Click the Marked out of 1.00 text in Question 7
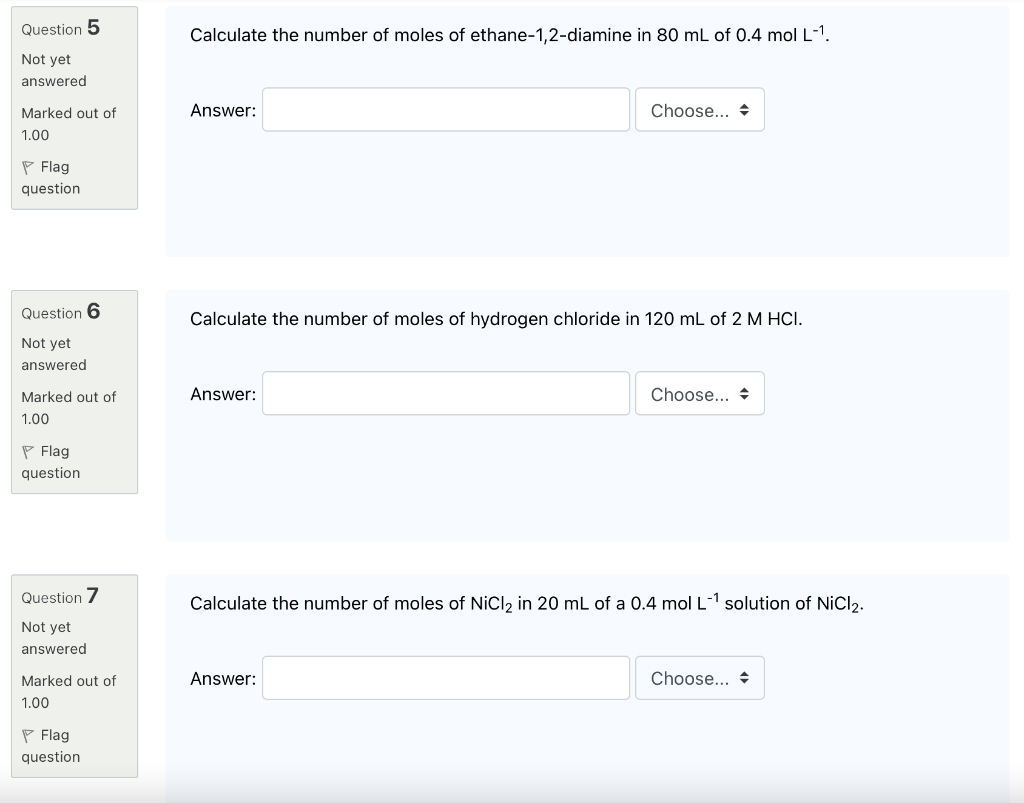This screenshot has height=803, width=1024. [68, 691]
